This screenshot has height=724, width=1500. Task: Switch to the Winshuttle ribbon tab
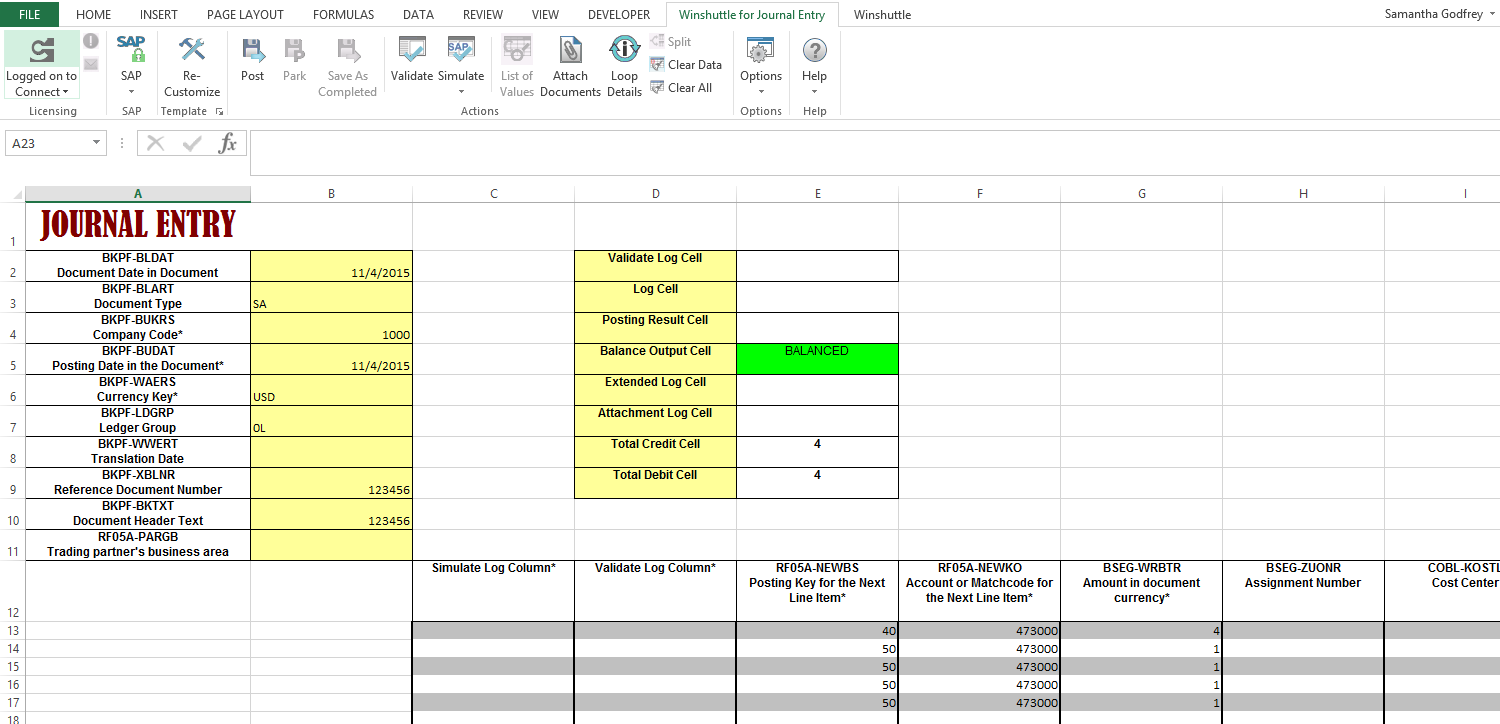click(x=882, y=15)
